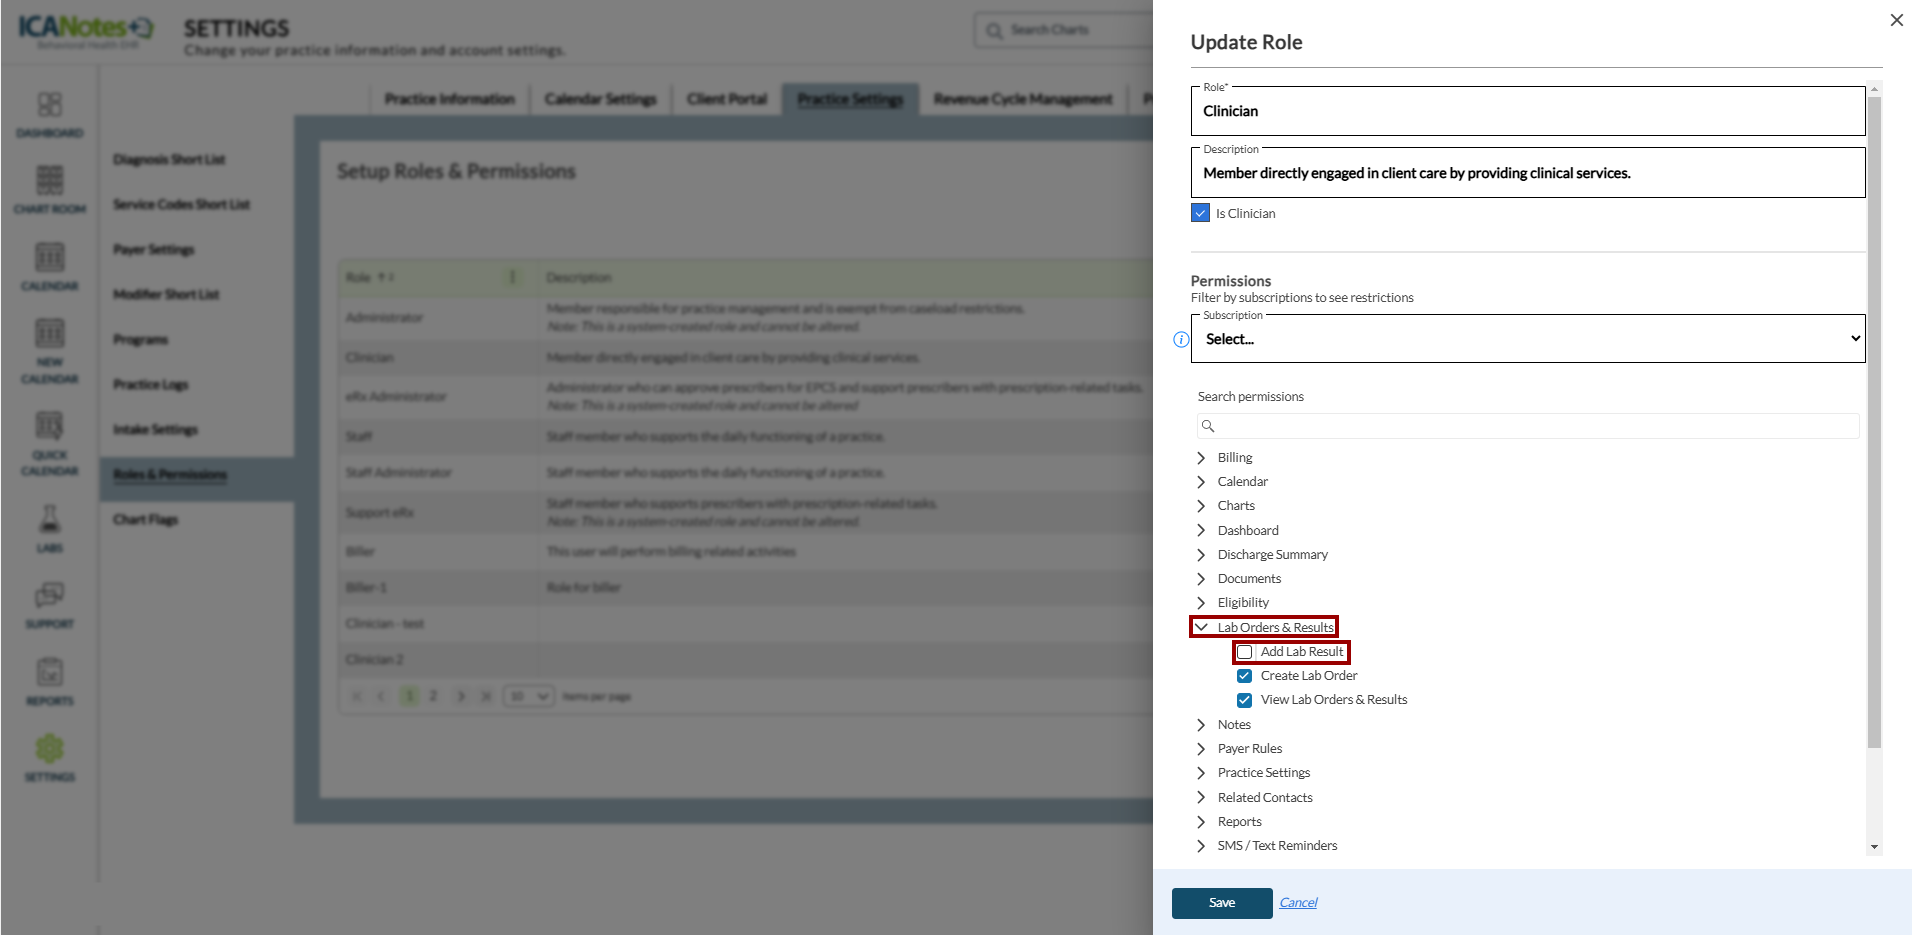
Task: Click the ICANotes logo
Action: coord(86,30)
